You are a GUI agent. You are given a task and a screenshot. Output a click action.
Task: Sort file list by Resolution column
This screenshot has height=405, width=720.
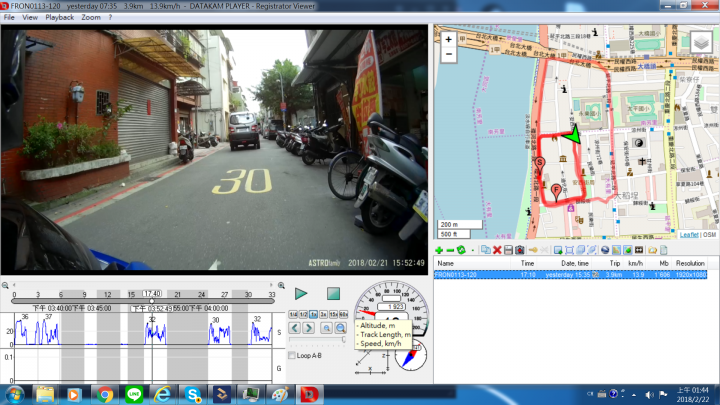[690, 263]
